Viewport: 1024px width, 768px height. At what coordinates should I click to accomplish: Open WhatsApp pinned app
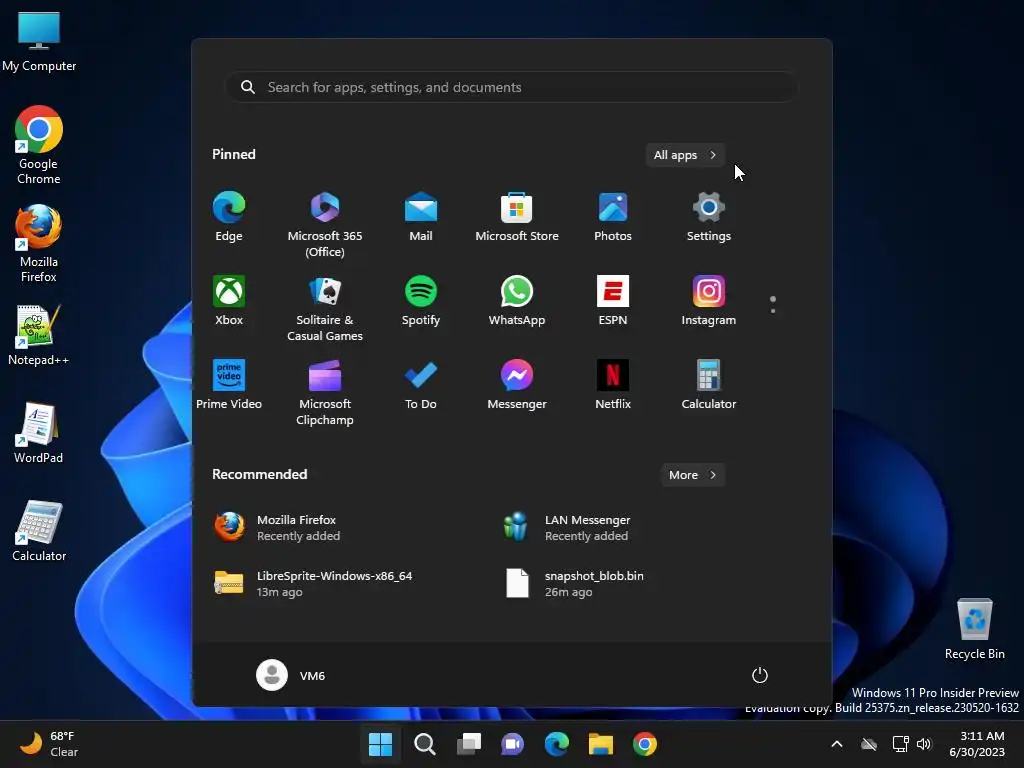tap(517, 301)
